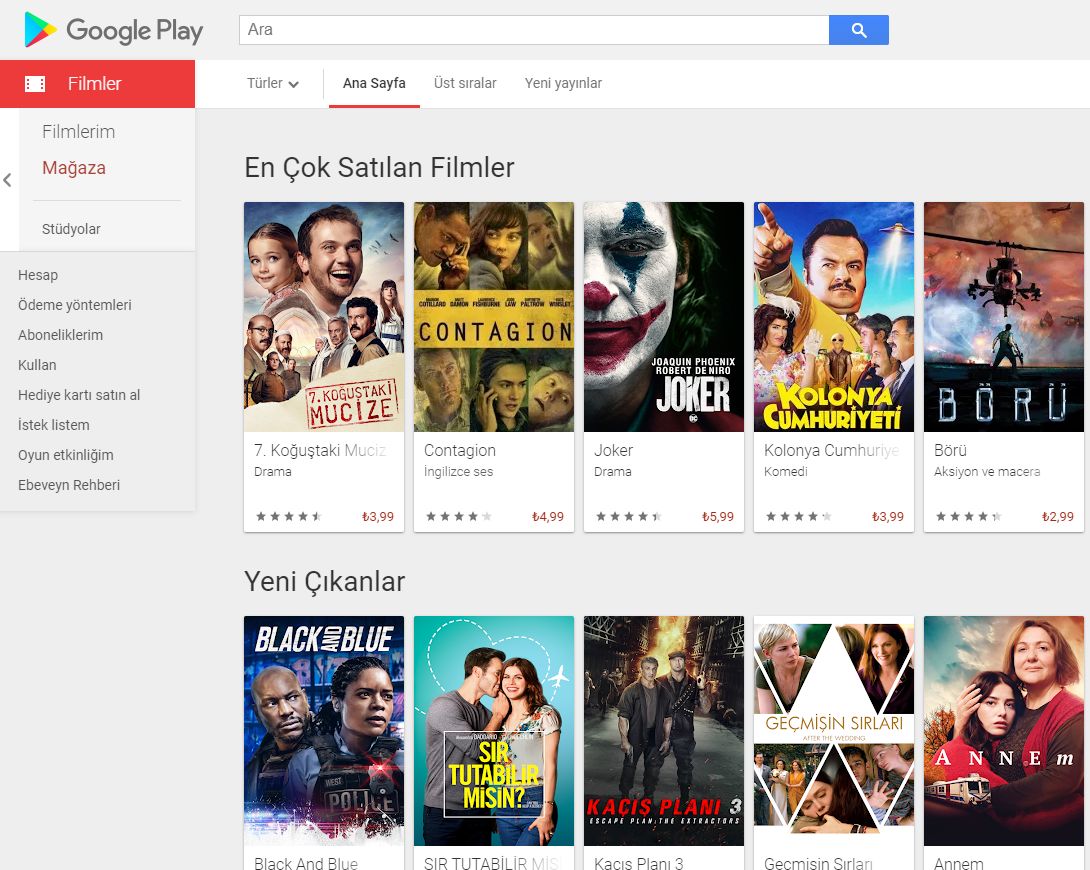Image resolution: width=1090 pixels, height=870 pixels.
Task: Click the Filmler film strip icon
Action: [x=35, y=84]
